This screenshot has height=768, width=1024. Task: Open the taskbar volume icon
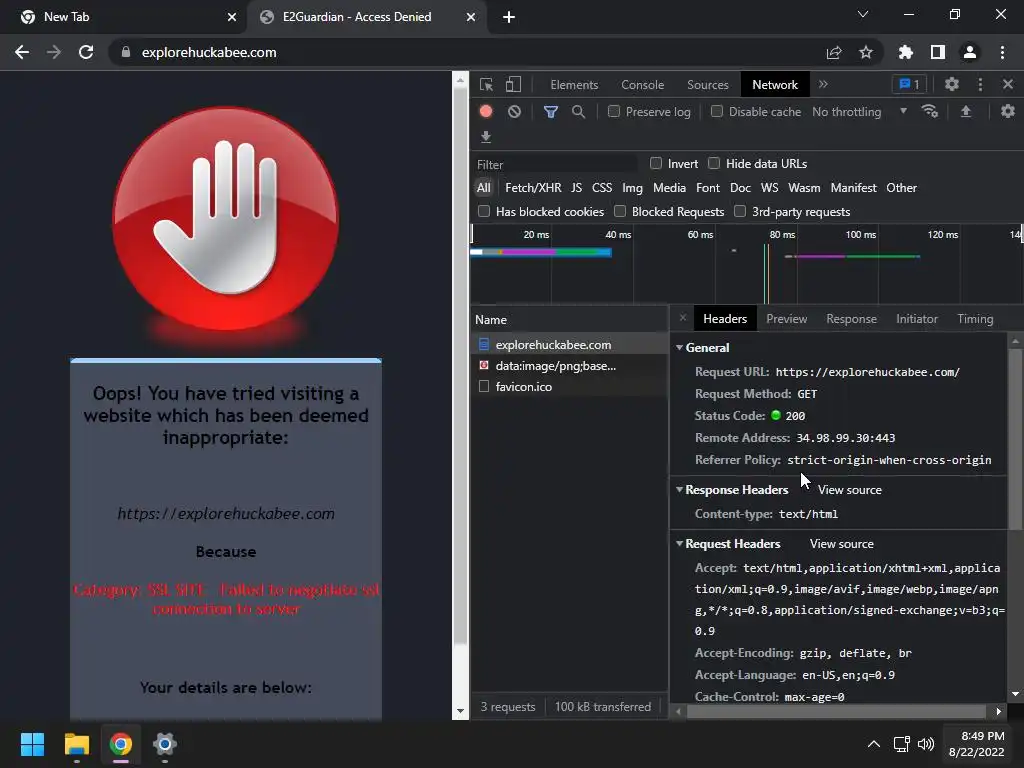925,744
